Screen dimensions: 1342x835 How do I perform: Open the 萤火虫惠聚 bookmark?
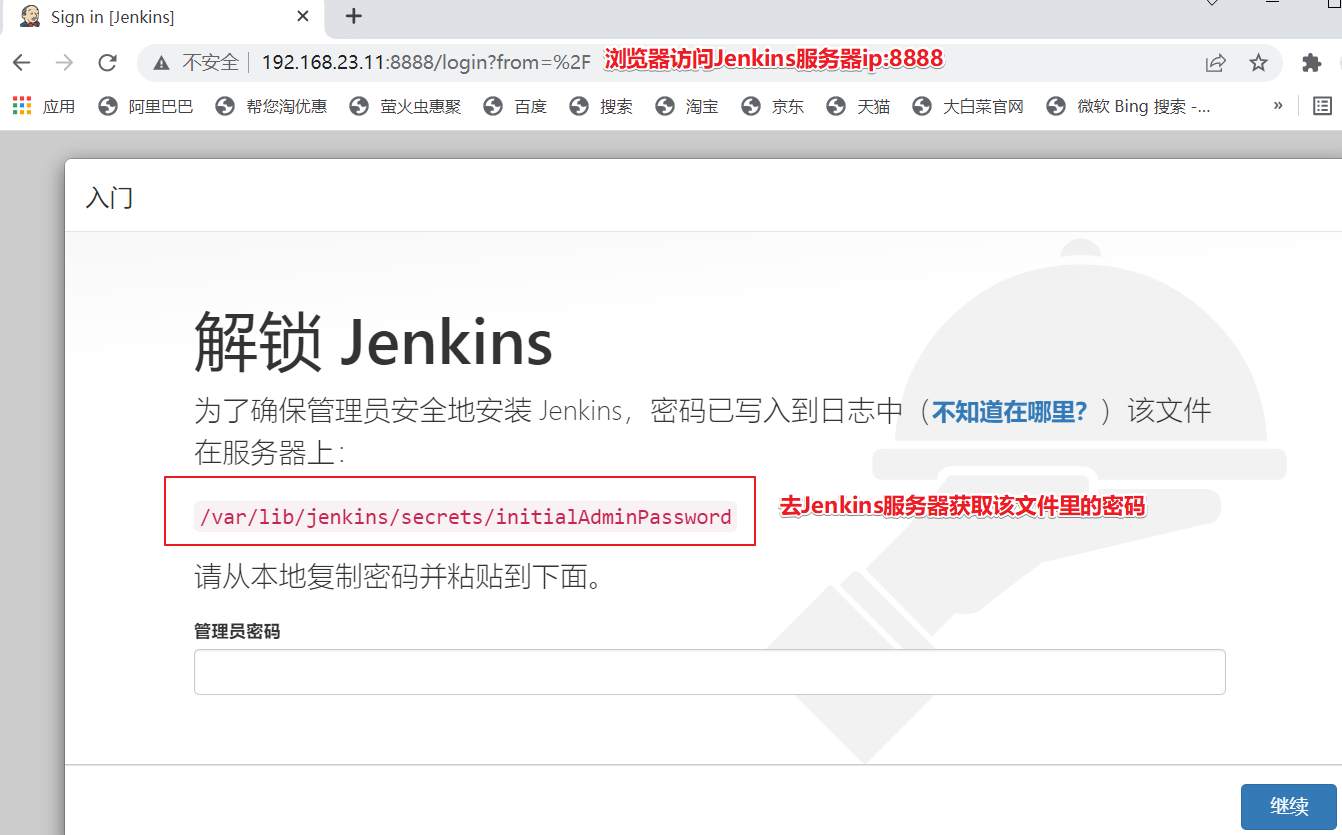pos(406,106)
